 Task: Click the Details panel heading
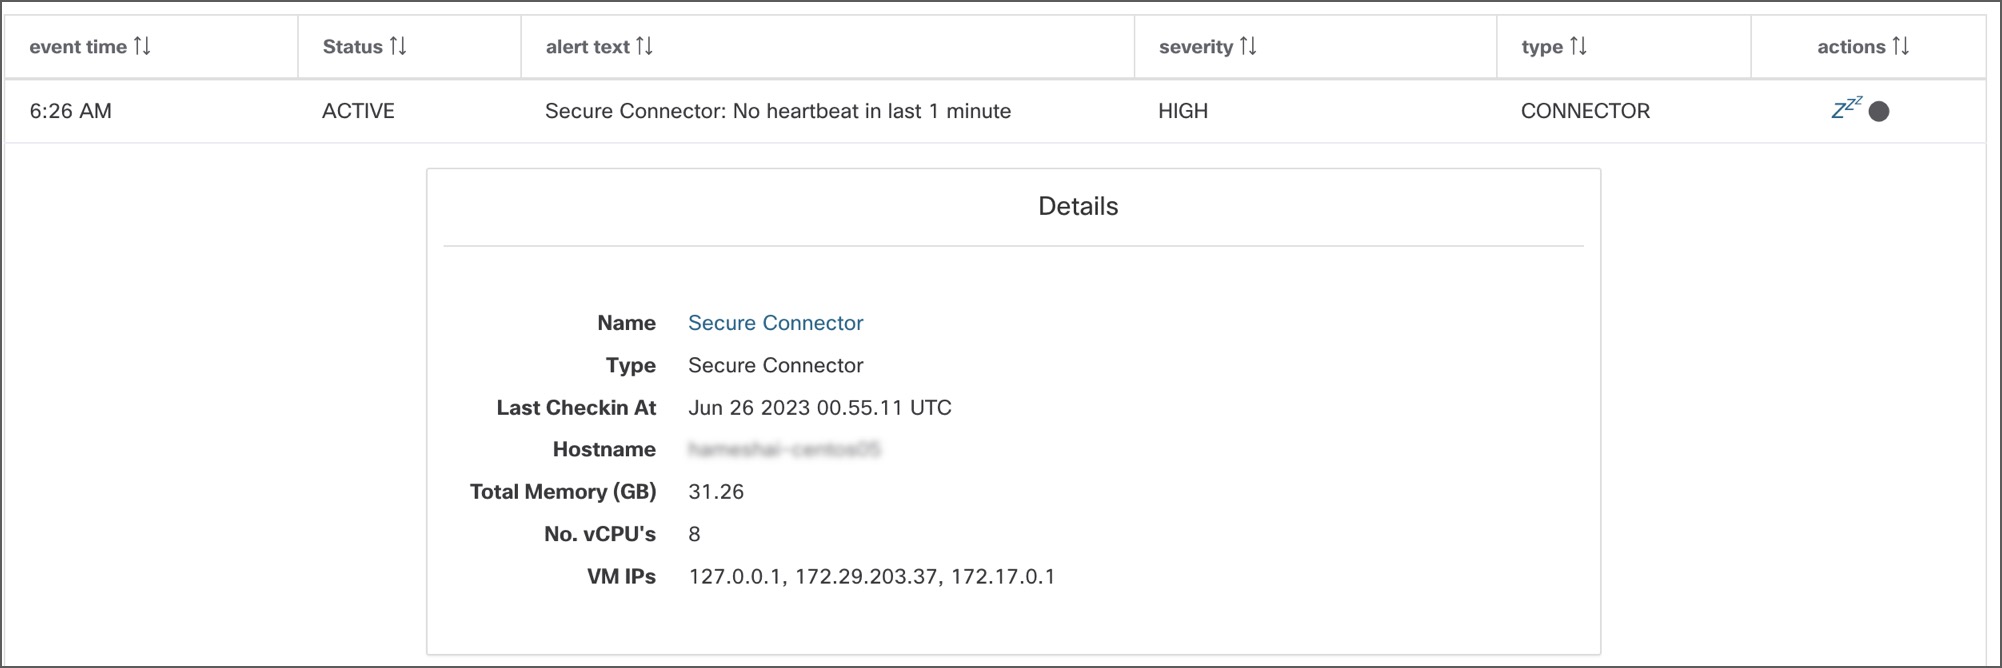click(x=1078, y=206)
